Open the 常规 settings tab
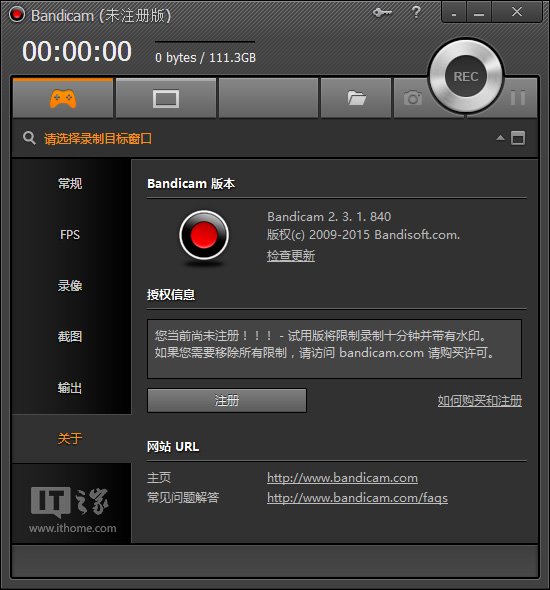Image resolution: width=550 pixels, height=590 pixels. tap(70, 184)
